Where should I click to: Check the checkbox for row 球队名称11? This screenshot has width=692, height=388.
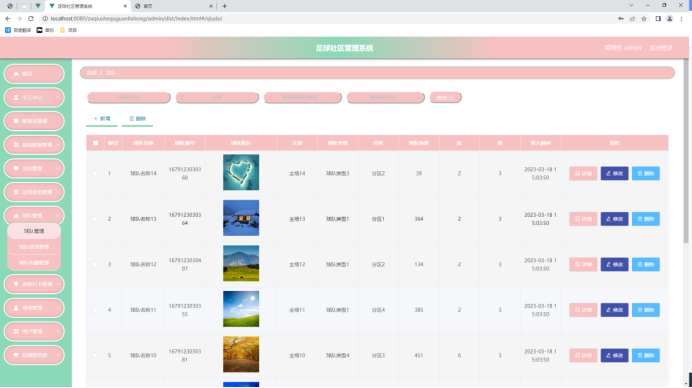(95, 310)
